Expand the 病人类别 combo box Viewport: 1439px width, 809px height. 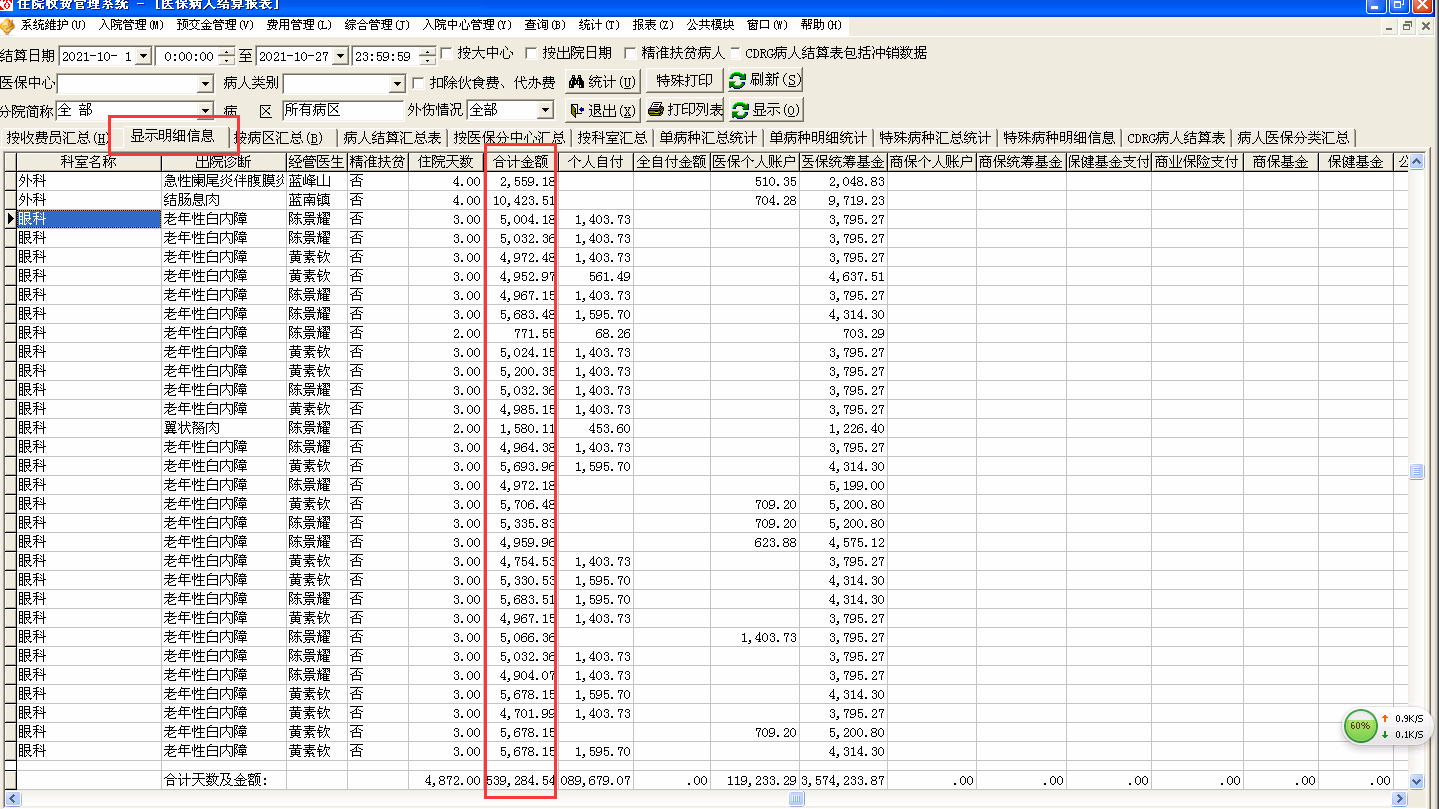point(397,84)
